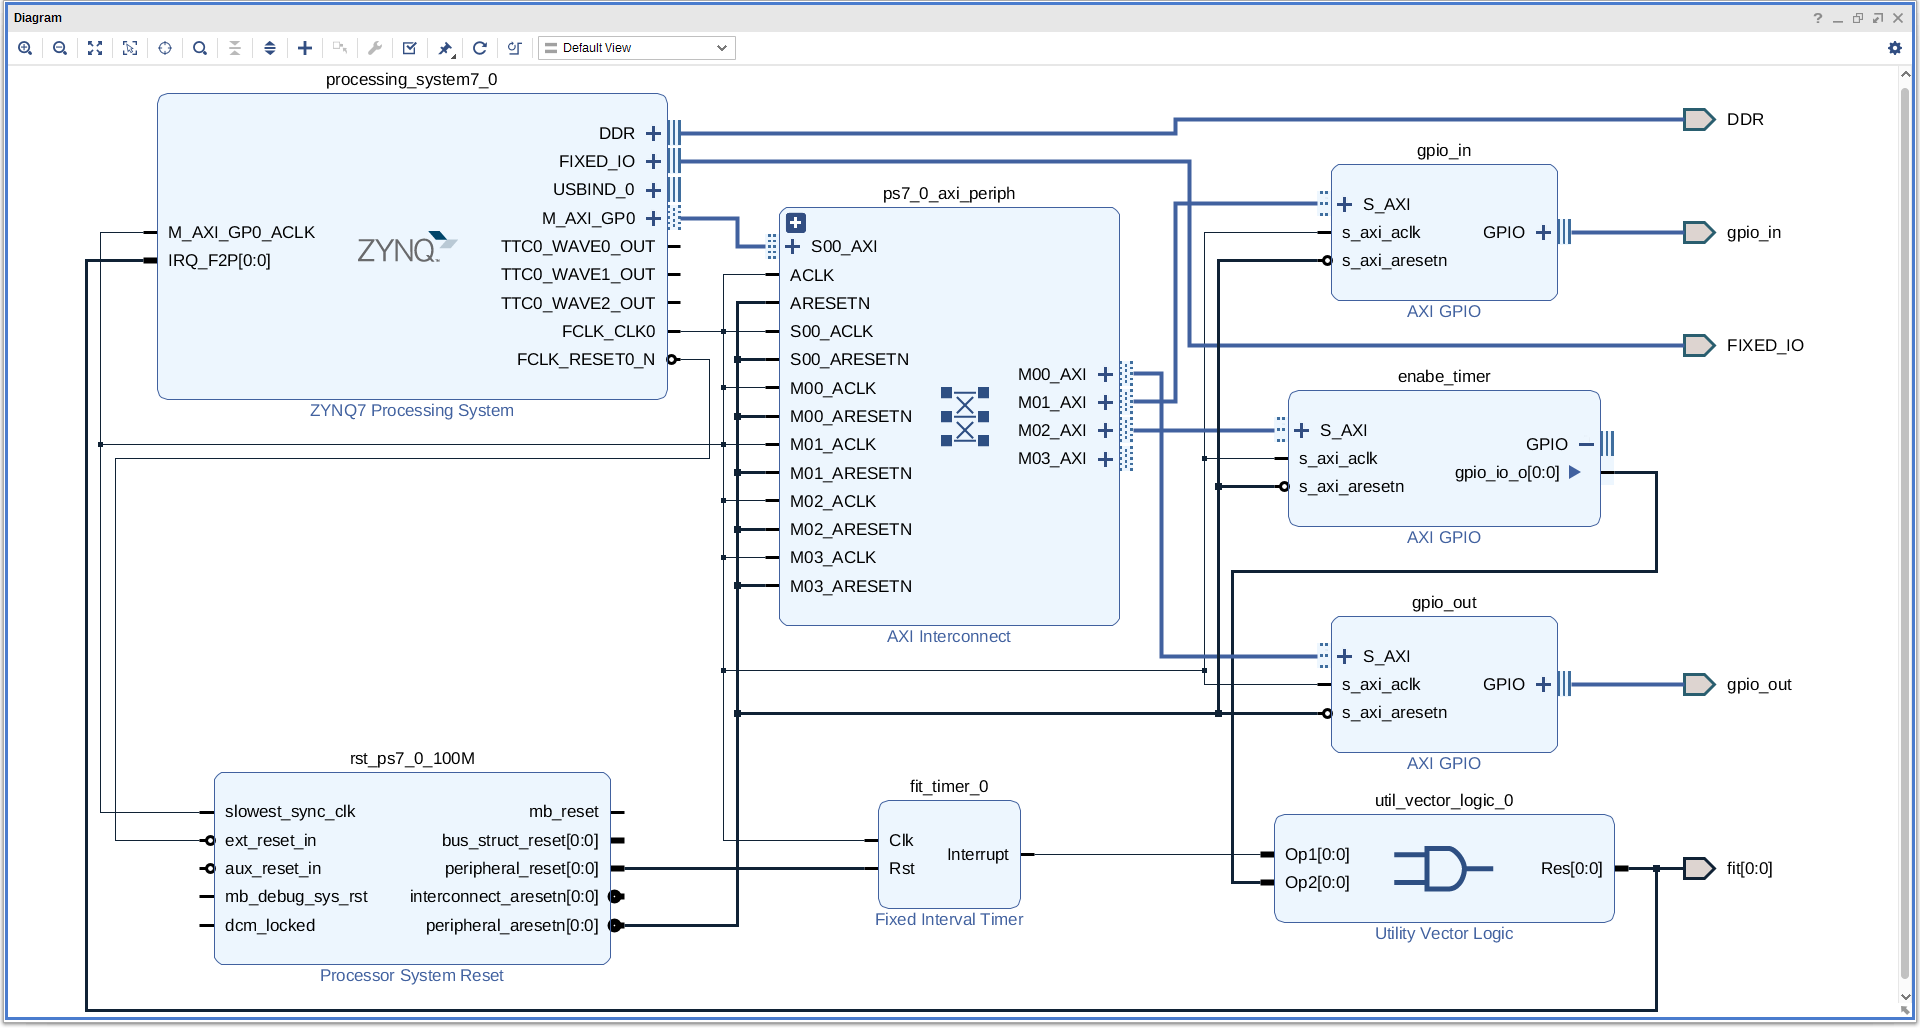This screenshot has height=1028, width=1920.
Task: Open the diagram settings gear
Action: (x=1894, y=48)
